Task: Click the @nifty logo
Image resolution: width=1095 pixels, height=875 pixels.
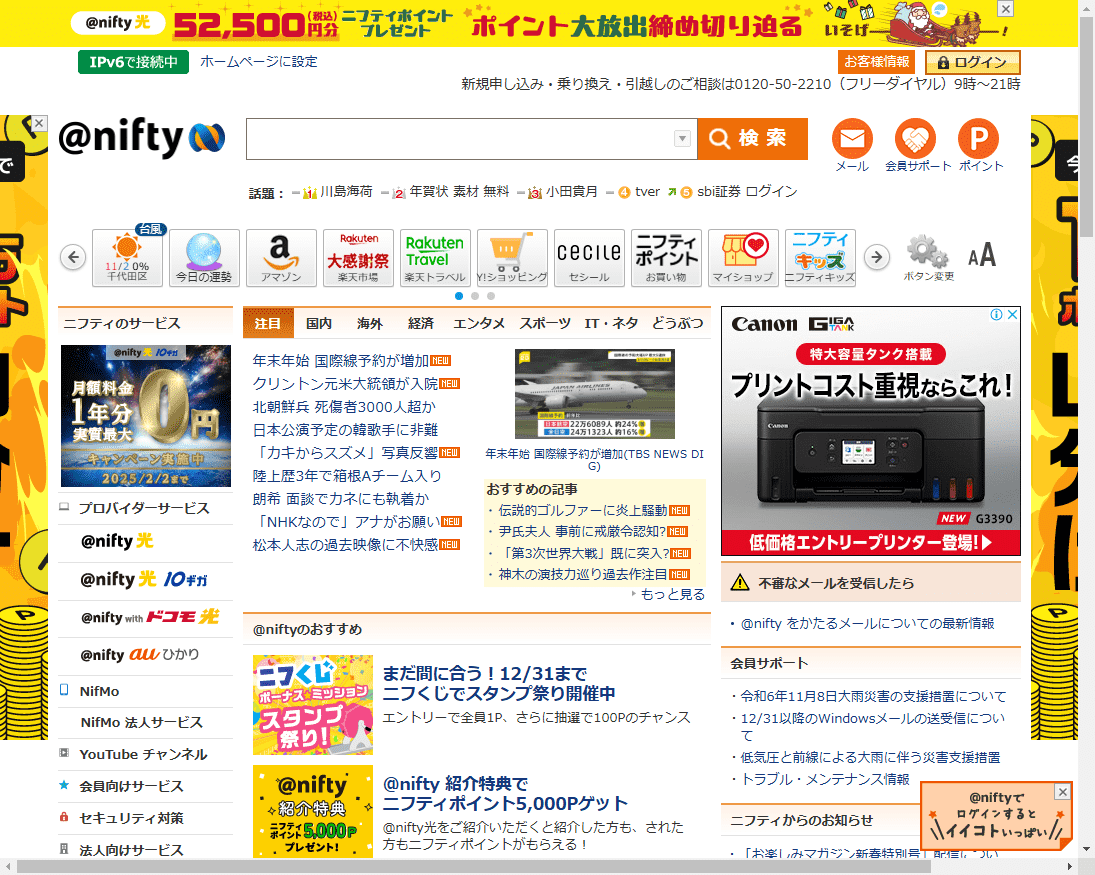Action: (142, 138)
